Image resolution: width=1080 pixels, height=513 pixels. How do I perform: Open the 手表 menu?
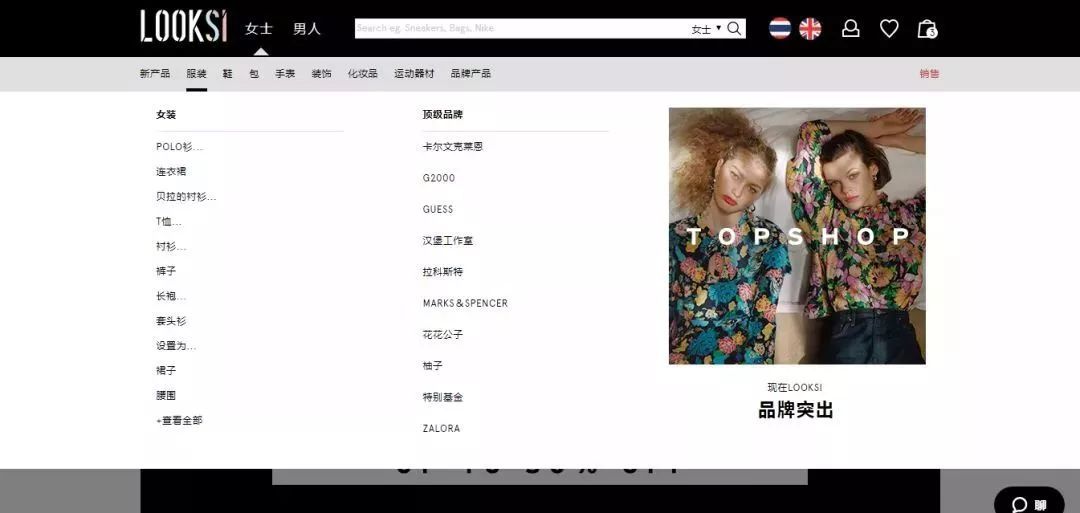[x=285, y=74]
